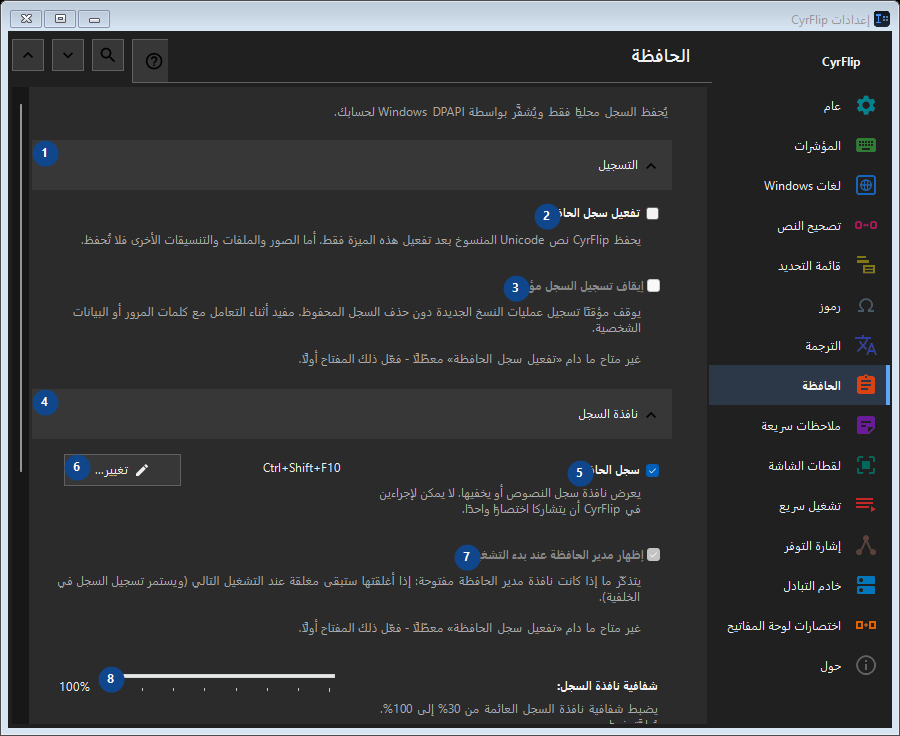Enable the تفعيل سجل الحافظة checkbox
The width and height of the screenshot is (900, 736).
coord(653,214)
